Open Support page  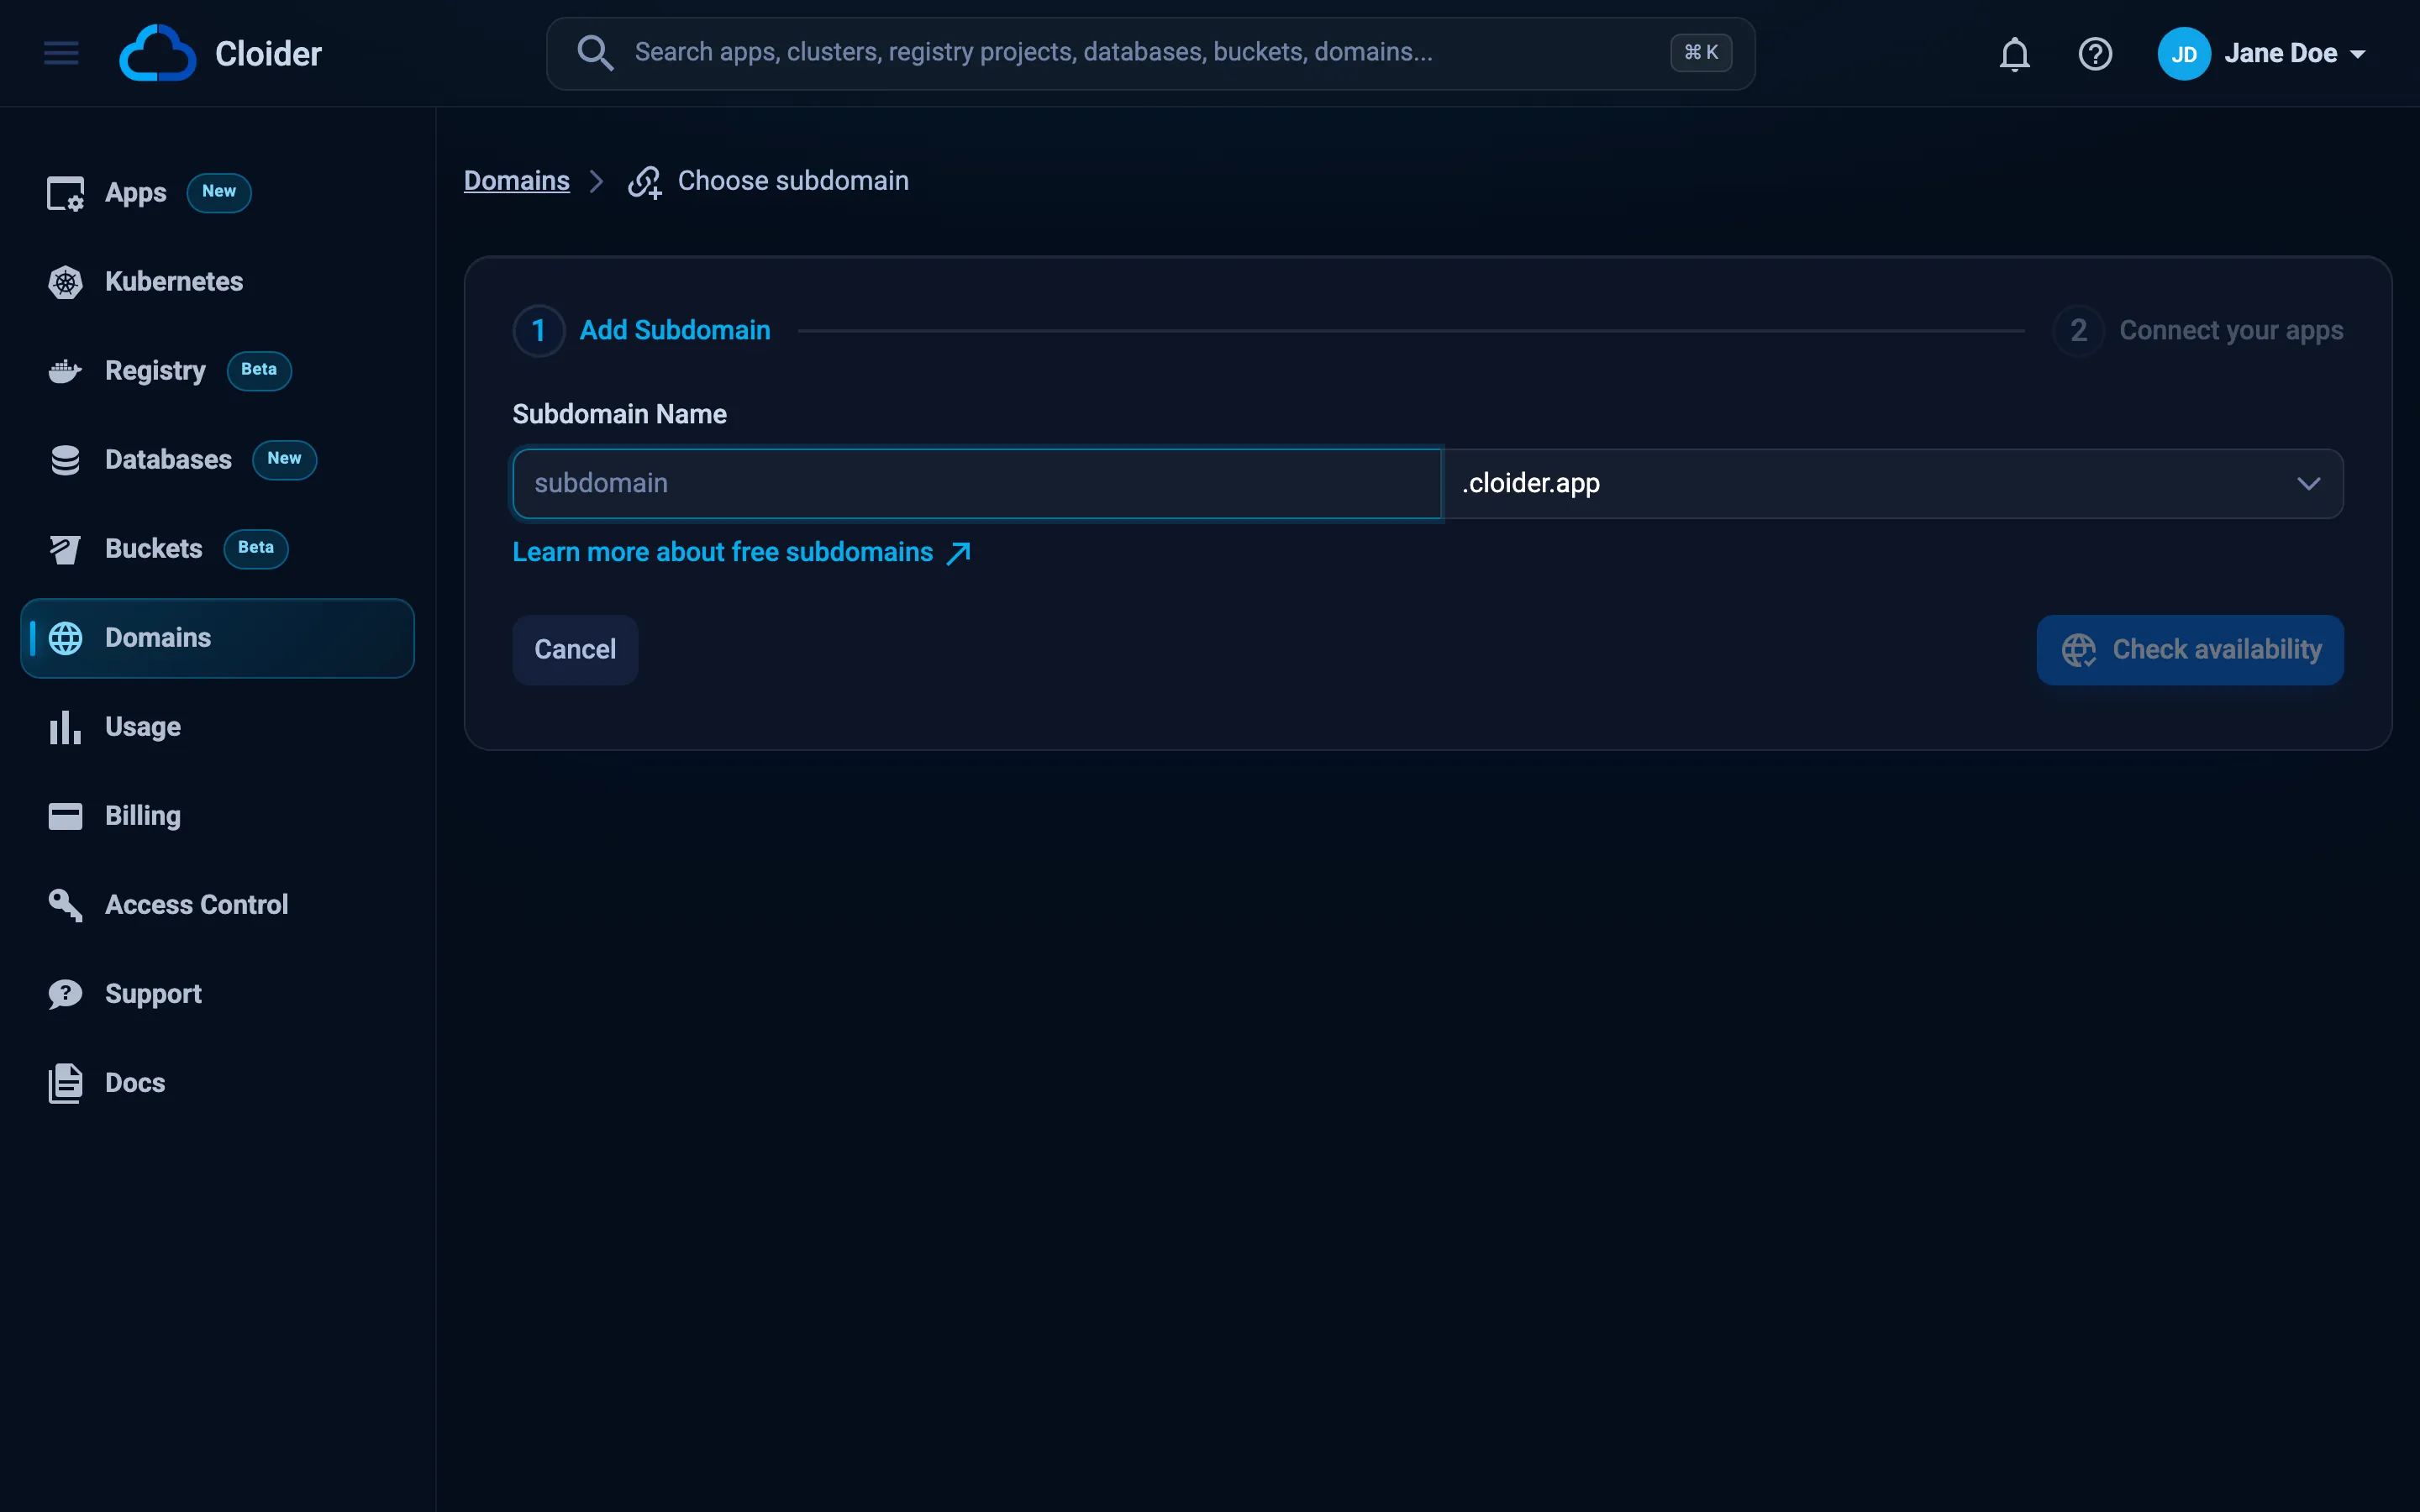pyautogui.click(x=218, y=994)
